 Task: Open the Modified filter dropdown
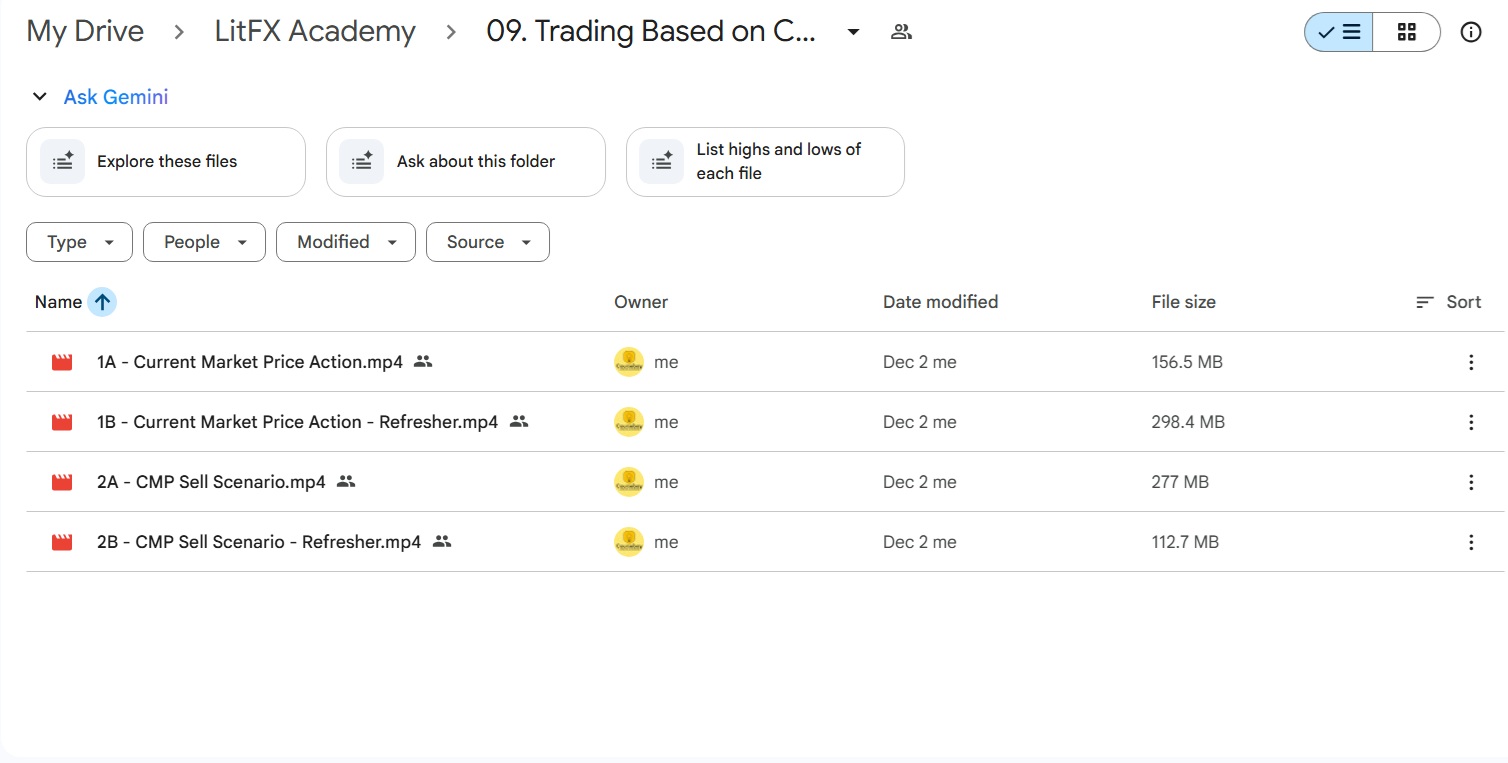click(x=345, y=242)
